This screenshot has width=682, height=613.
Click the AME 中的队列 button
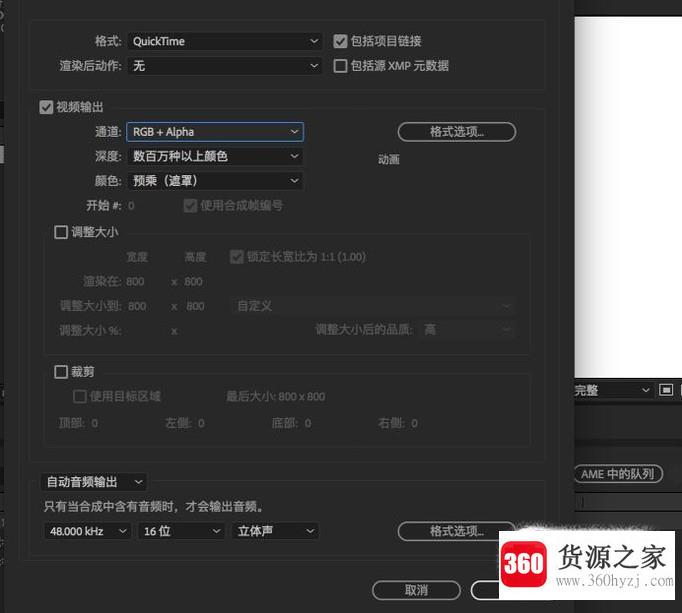point(618,474)
